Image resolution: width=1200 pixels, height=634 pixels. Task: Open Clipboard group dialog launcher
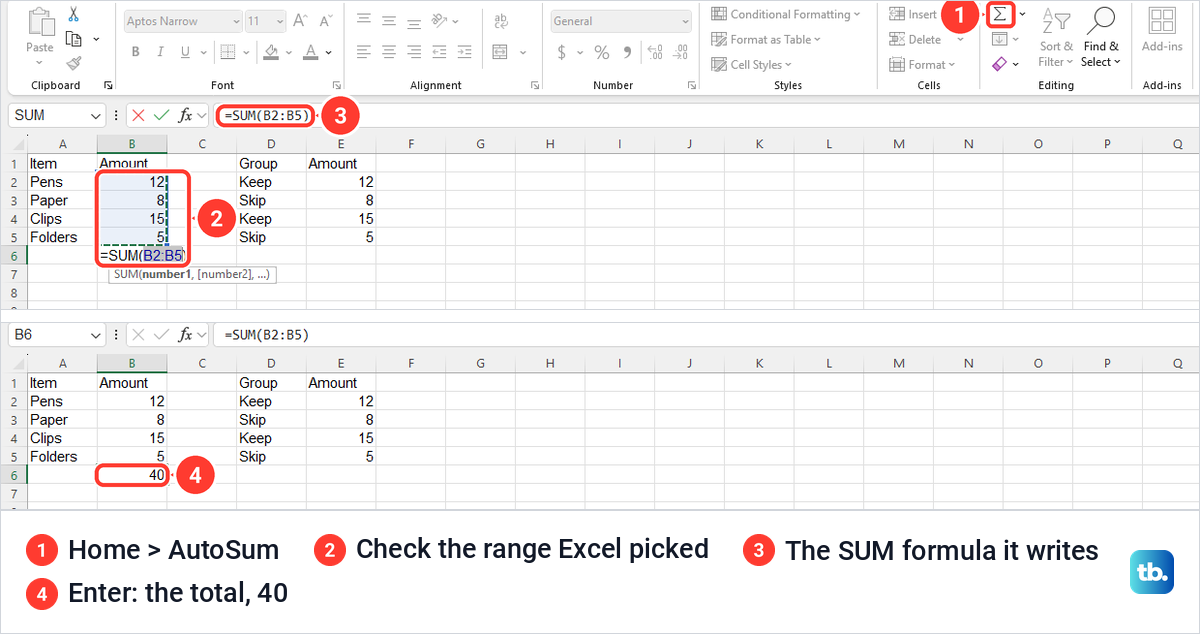coord(108,85)
